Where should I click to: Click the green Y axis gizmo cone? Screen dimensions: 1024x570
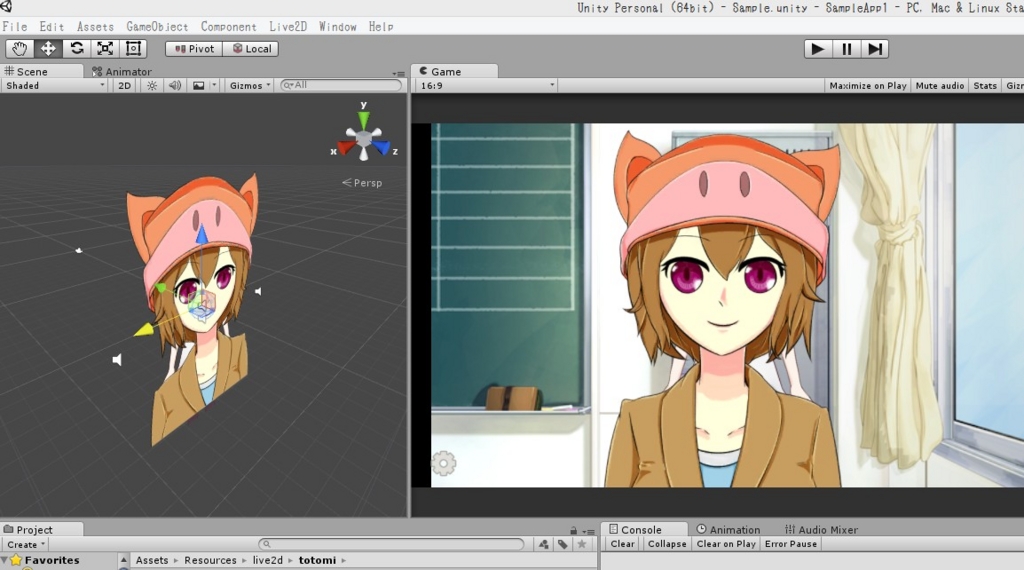[363, 119]
